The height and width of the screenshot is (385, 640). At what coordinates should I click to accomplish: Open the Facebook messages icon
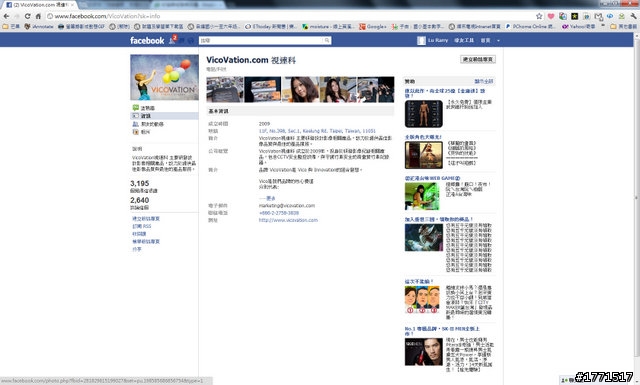(x=182, y=40)
